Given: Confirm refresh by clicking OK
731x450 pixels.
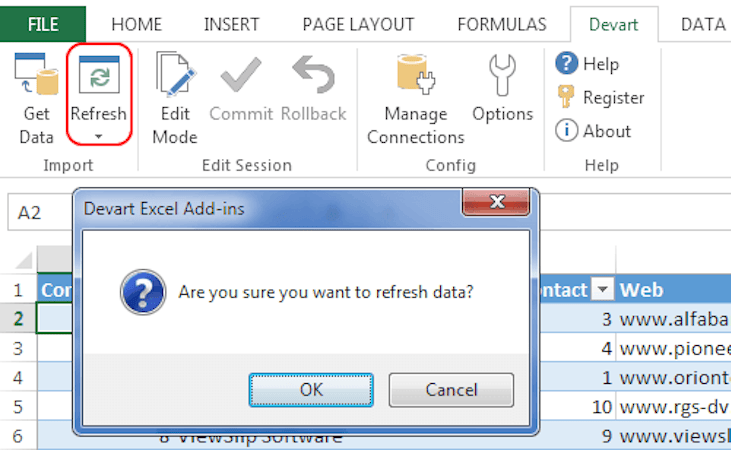Looking at the screenshot, I should [311, 389].
